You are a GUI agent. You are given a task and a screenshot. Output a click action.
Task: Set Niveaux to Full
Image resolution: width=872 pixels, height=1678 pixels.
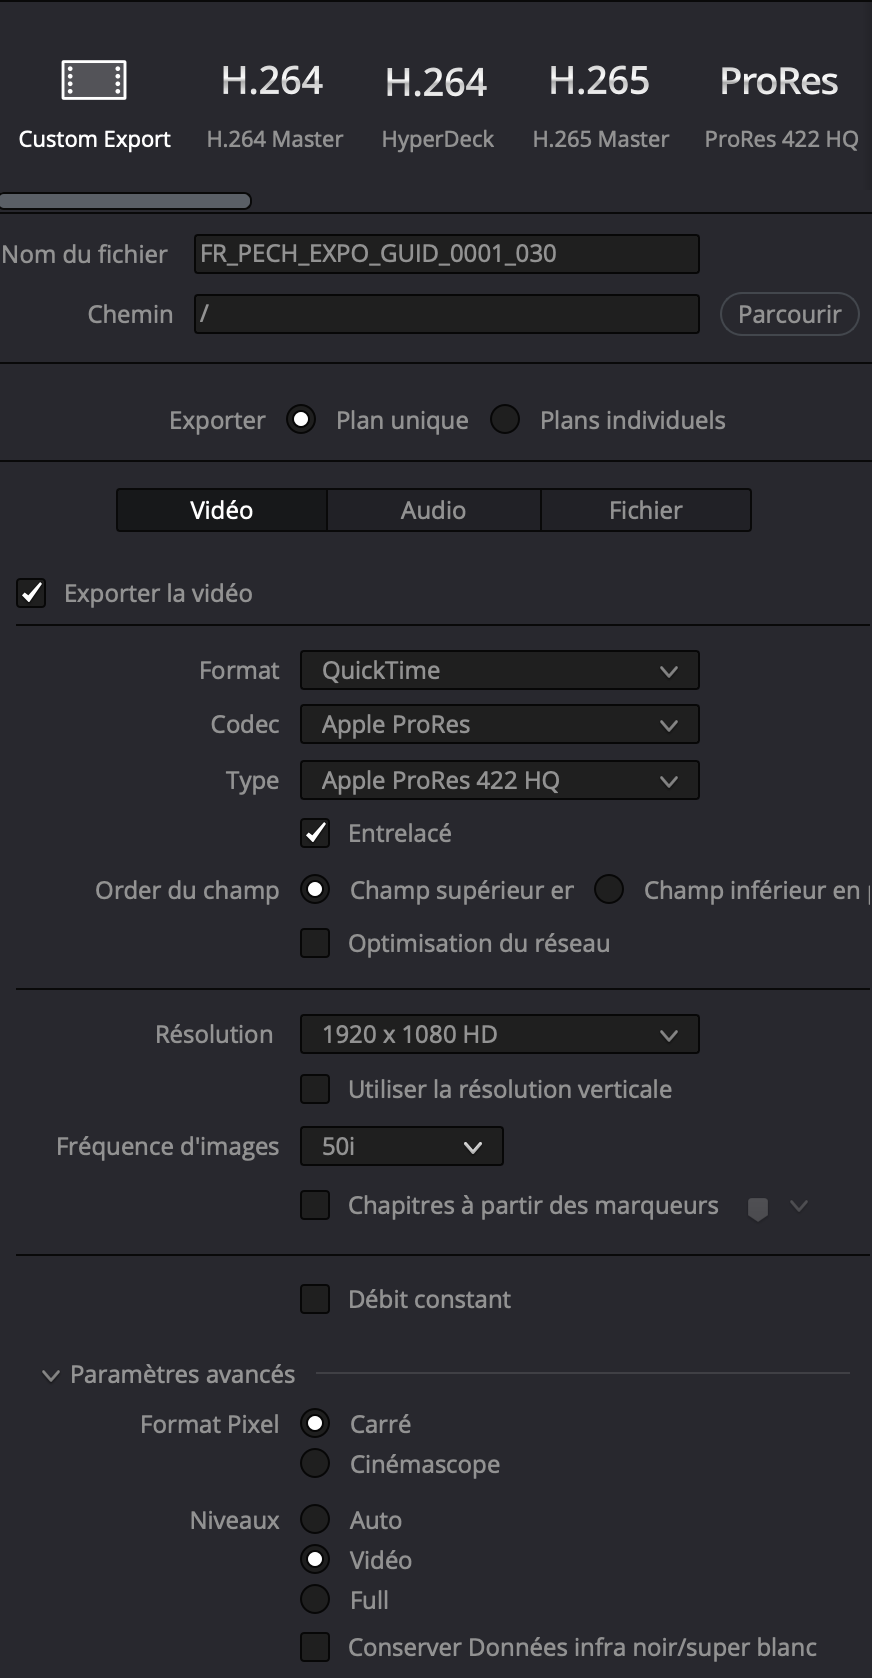coord(315,1600)
